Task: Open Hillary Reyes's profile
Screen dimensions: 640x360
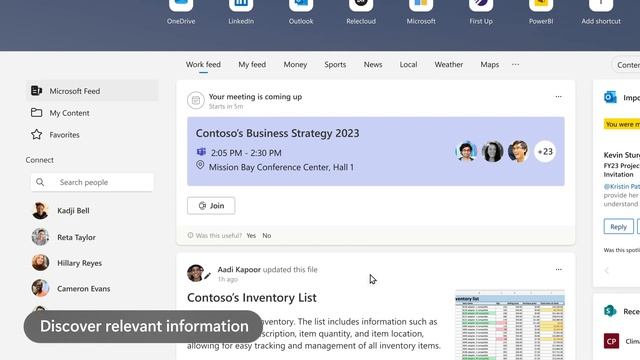Action: point(79,263)
